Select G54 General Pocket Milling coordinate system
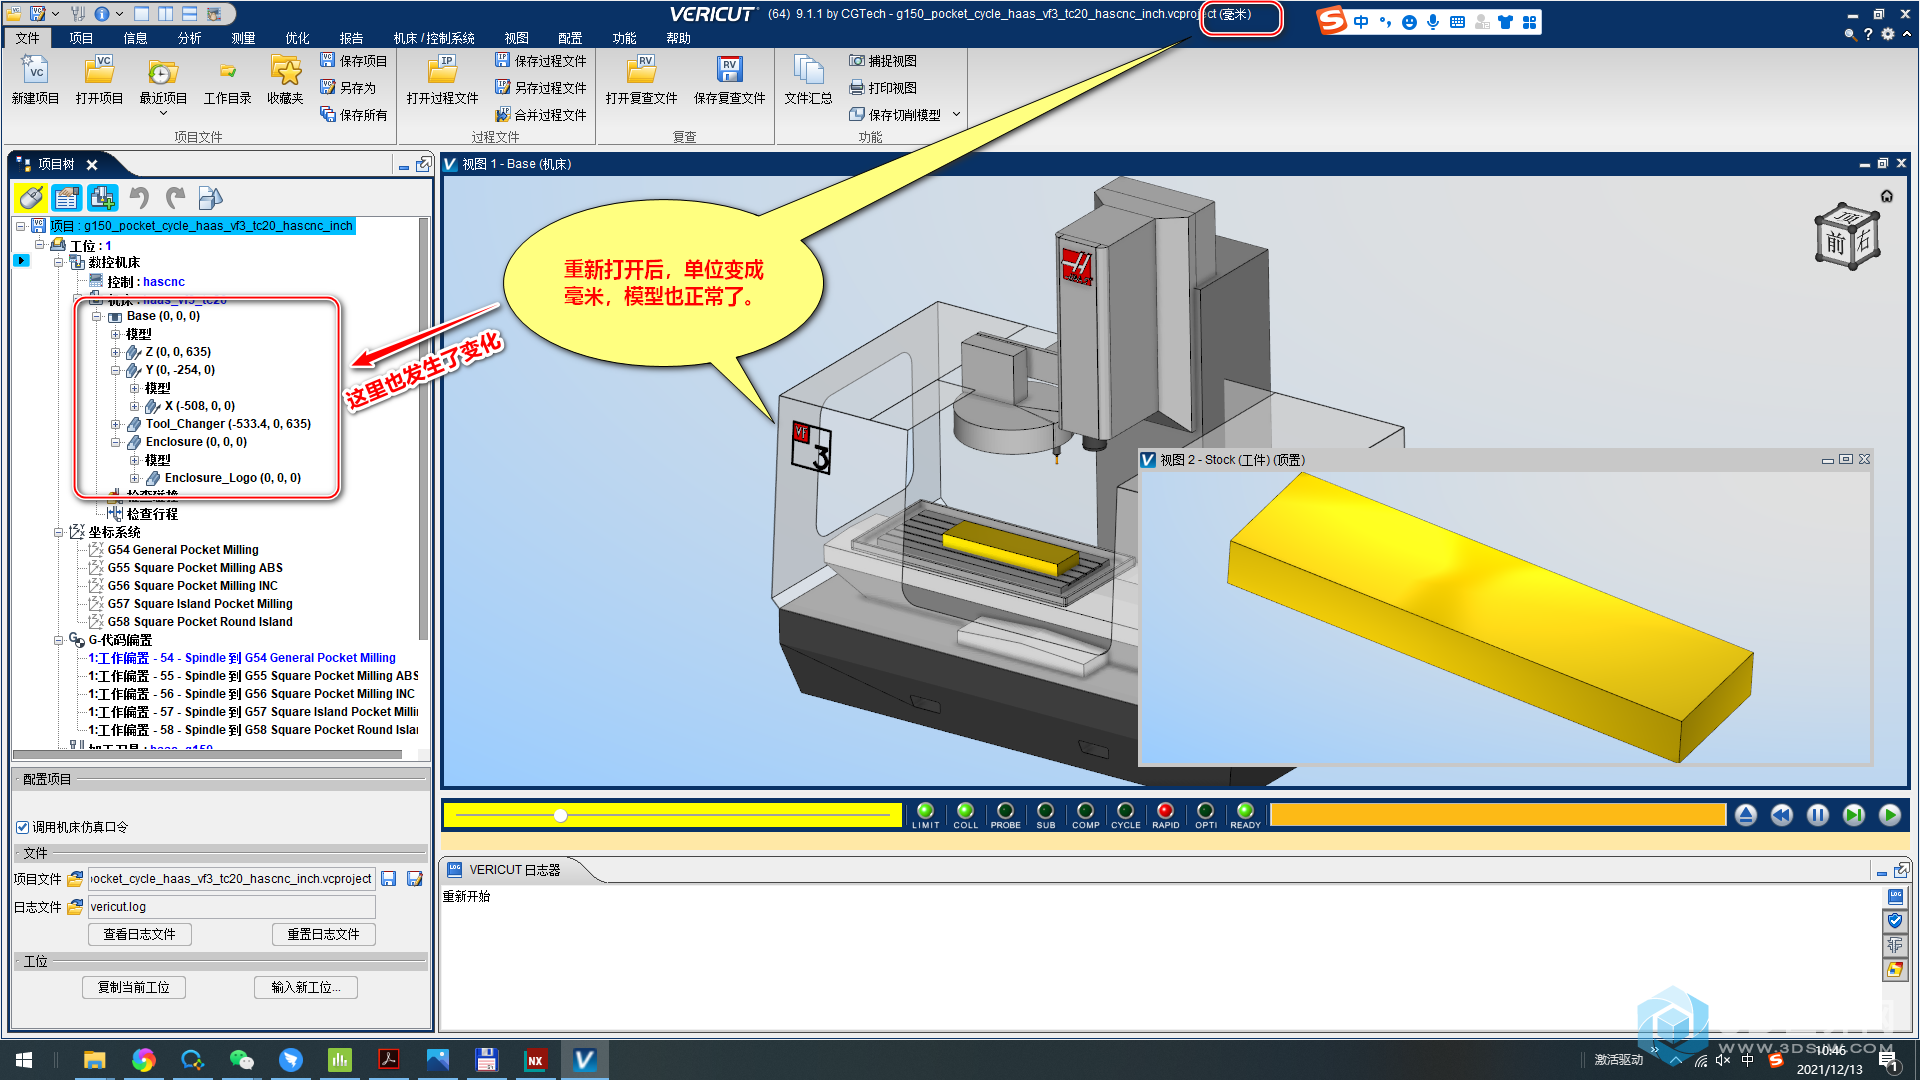This screenshot has height=1080, width=1920. coord(183,550)
